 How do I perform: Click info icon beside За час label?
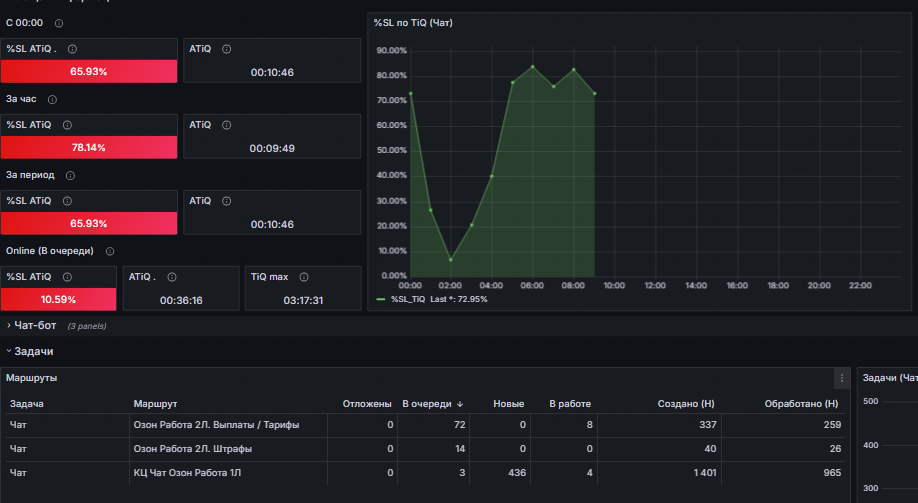(x=52, y=100)
